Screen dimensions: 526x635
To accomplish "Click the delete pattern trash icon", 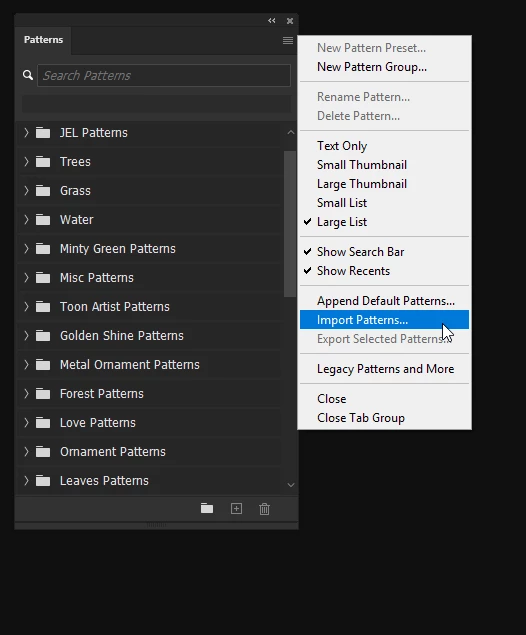I will point(264,509).
